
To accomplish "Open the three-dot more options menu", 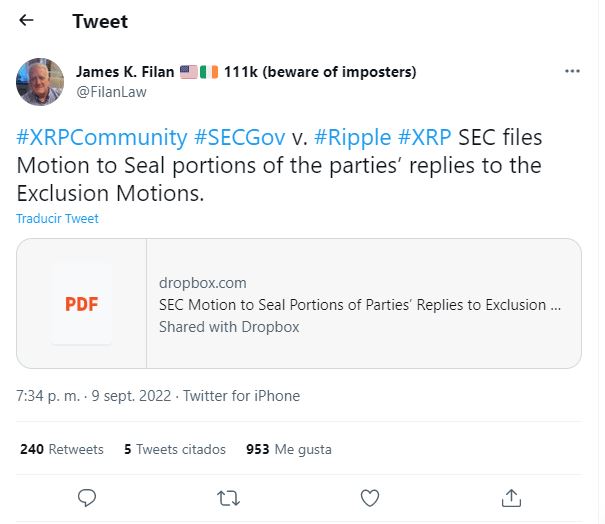I will click(572, 72).
